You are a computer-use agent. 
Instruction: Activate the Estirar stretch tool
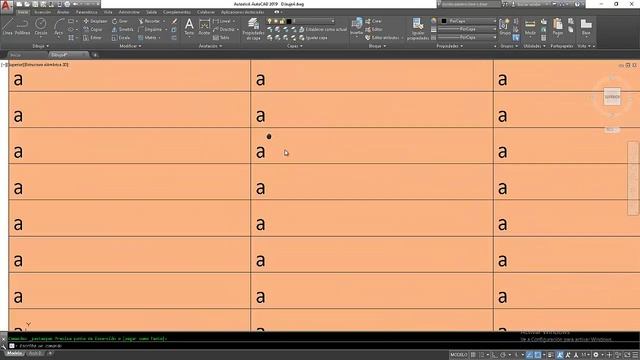pyautogui.click(x=93, y=38)
